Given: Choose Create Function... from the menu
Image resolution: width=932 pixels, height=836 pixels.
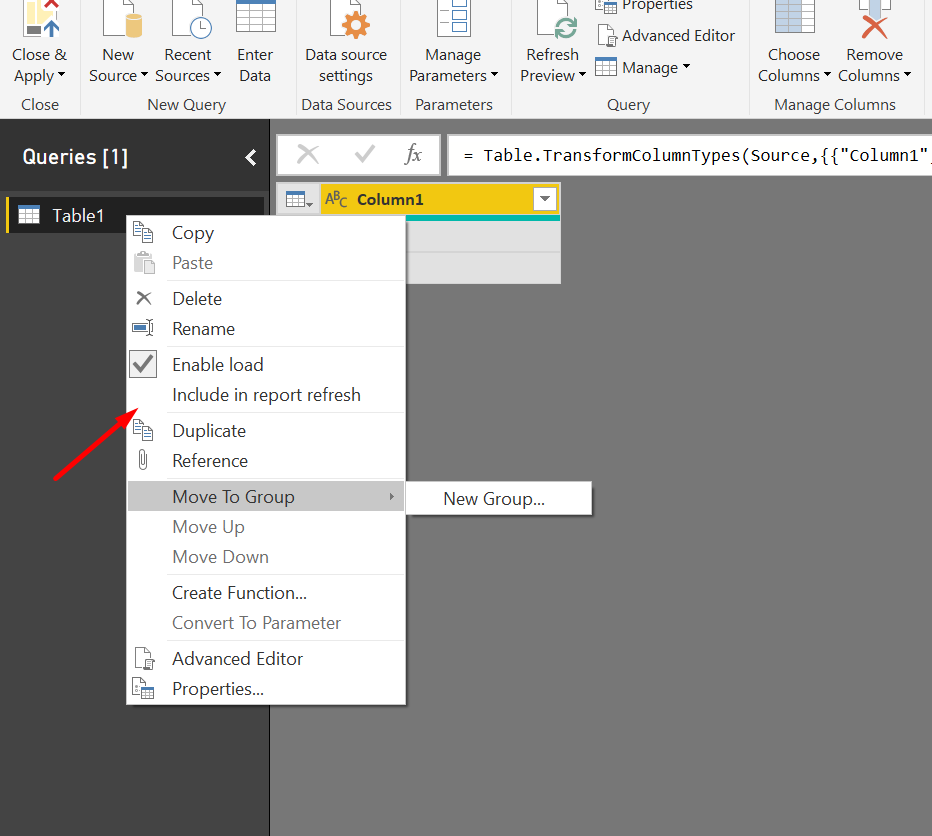Looking at the screenshot, I should [266, 593].
